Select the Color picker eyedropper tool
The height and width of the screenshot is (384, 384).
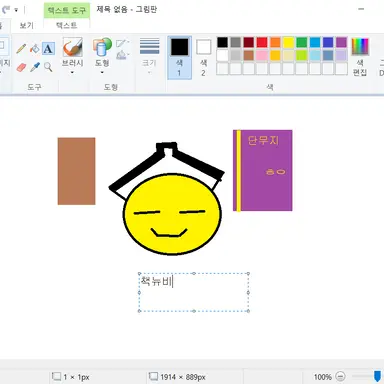pos(34,67)
